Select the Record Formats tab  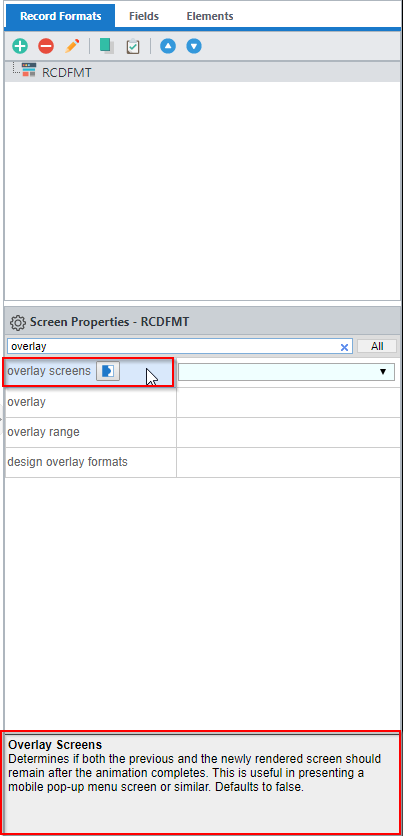60,16
